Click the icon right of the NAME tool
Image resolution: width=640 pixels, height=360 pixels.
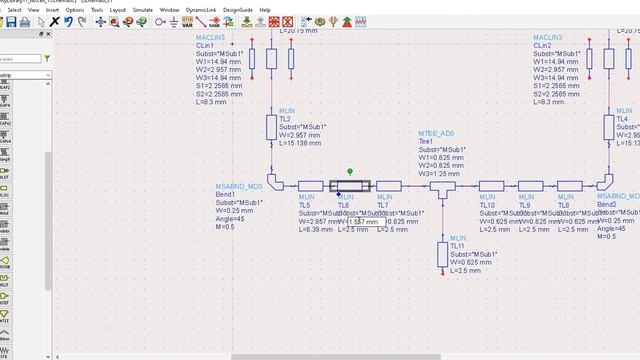point(228,22)
